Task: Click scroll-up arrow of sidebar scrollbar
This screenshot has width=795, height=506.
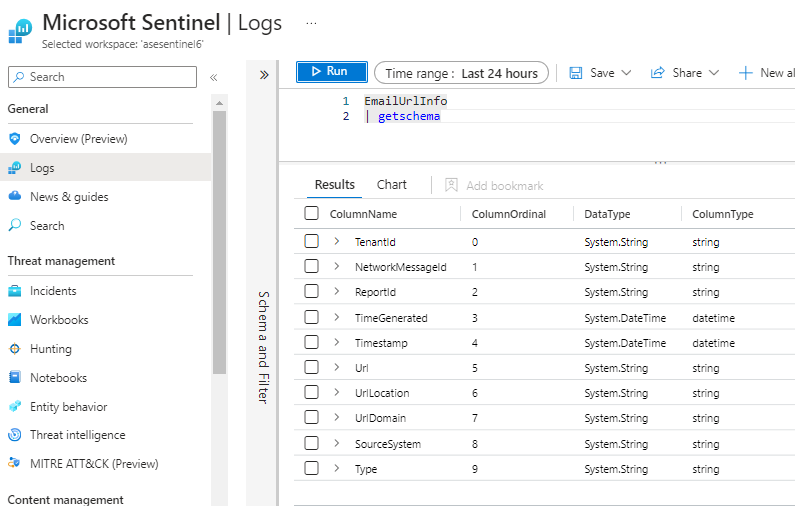Action: [x=219, y=103]
